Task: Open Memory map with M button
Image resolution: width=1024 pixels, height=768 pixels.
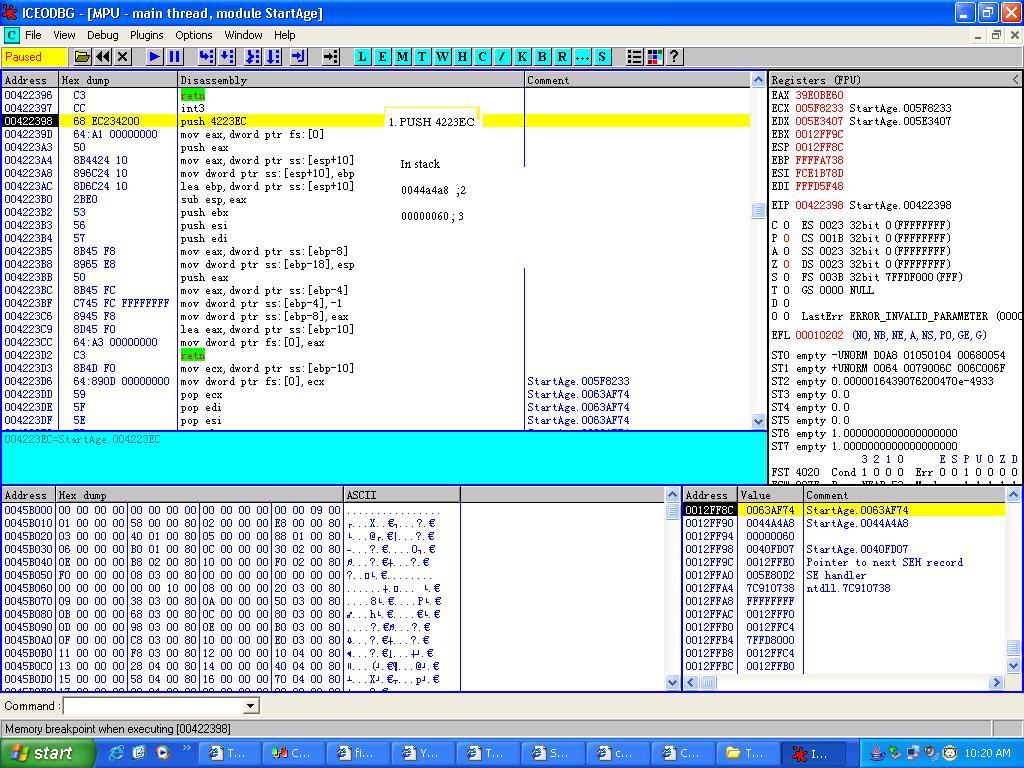Action: 402,57
